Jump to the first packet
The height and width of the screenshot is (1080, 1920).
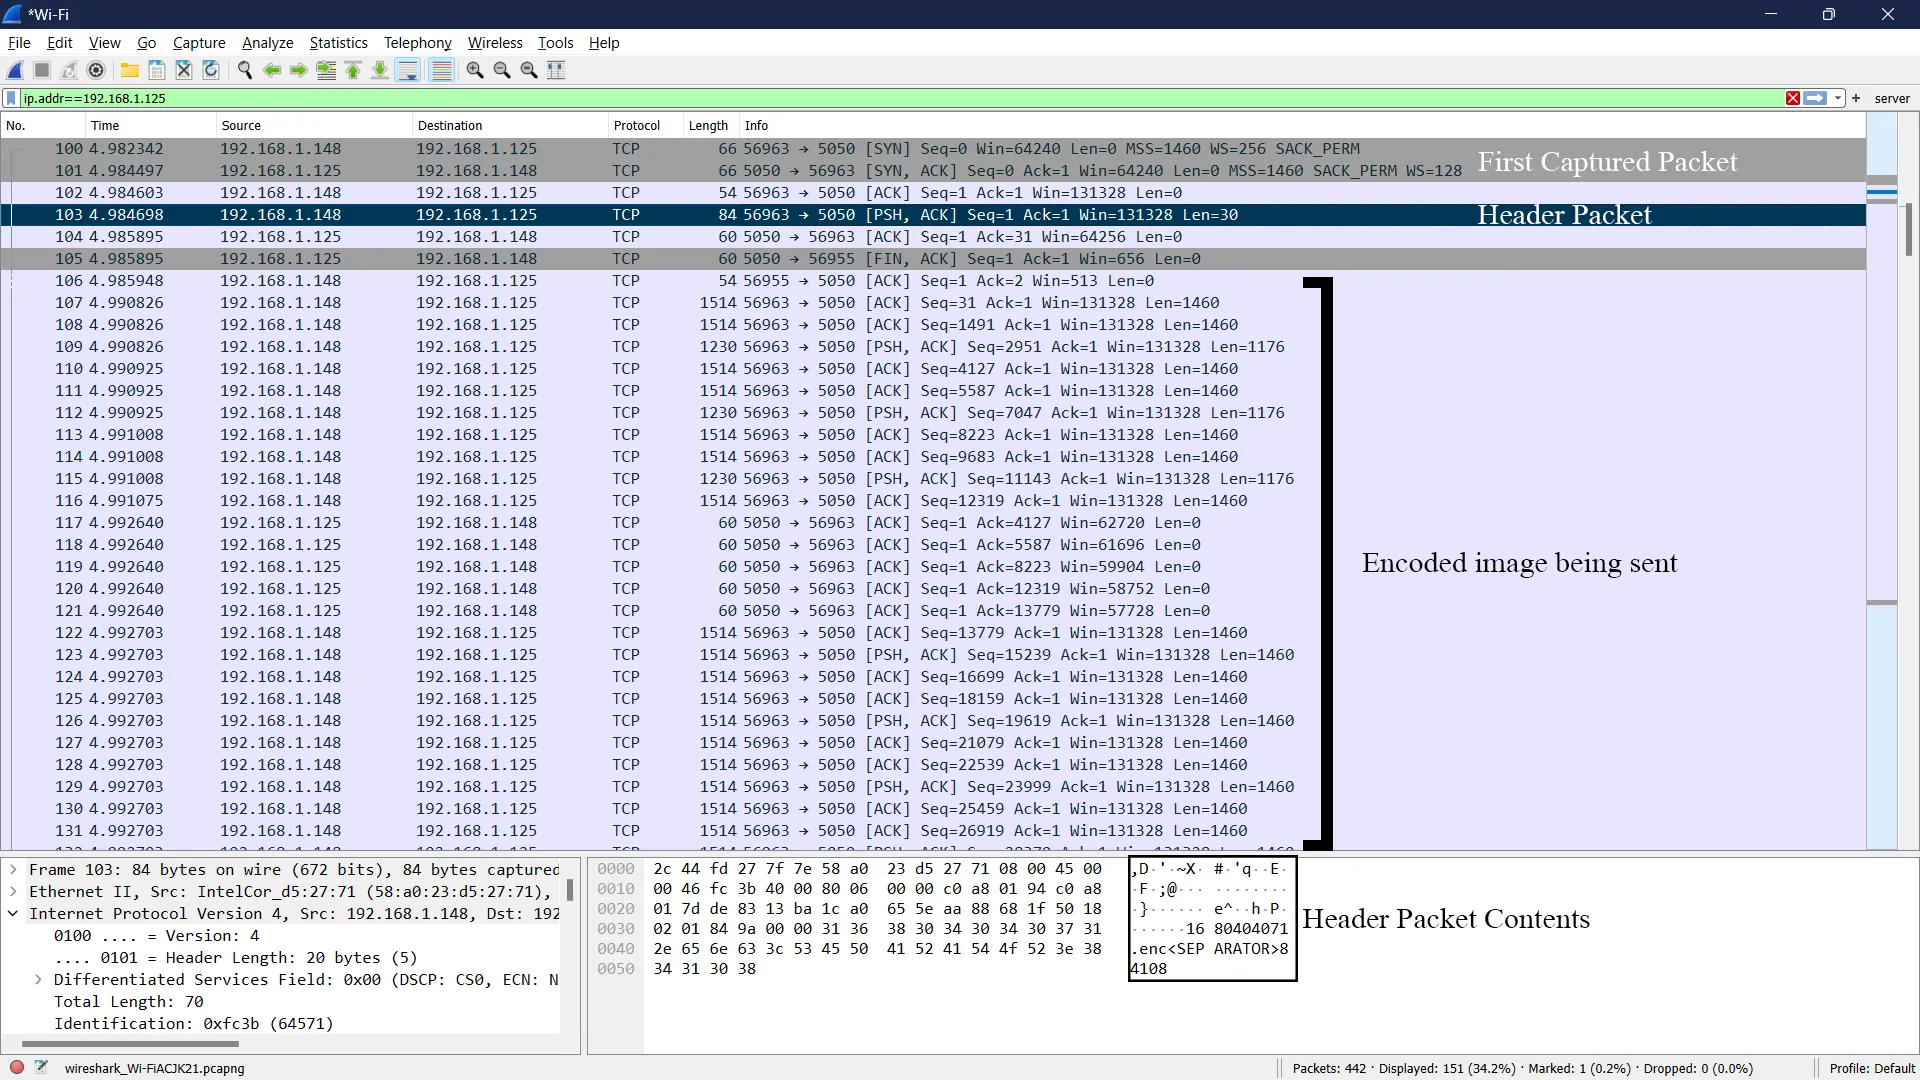[353, 70]
